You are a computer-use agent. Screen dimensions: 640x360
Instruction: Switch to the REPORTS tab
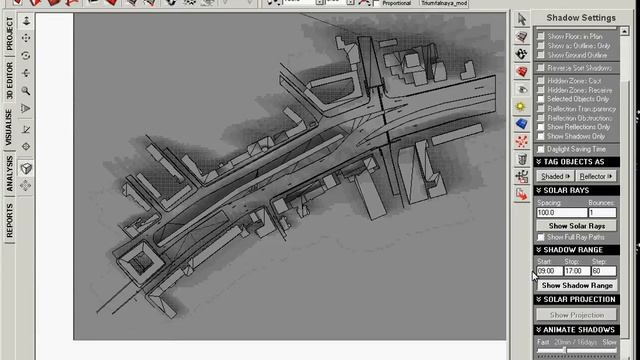click(9, 220)
